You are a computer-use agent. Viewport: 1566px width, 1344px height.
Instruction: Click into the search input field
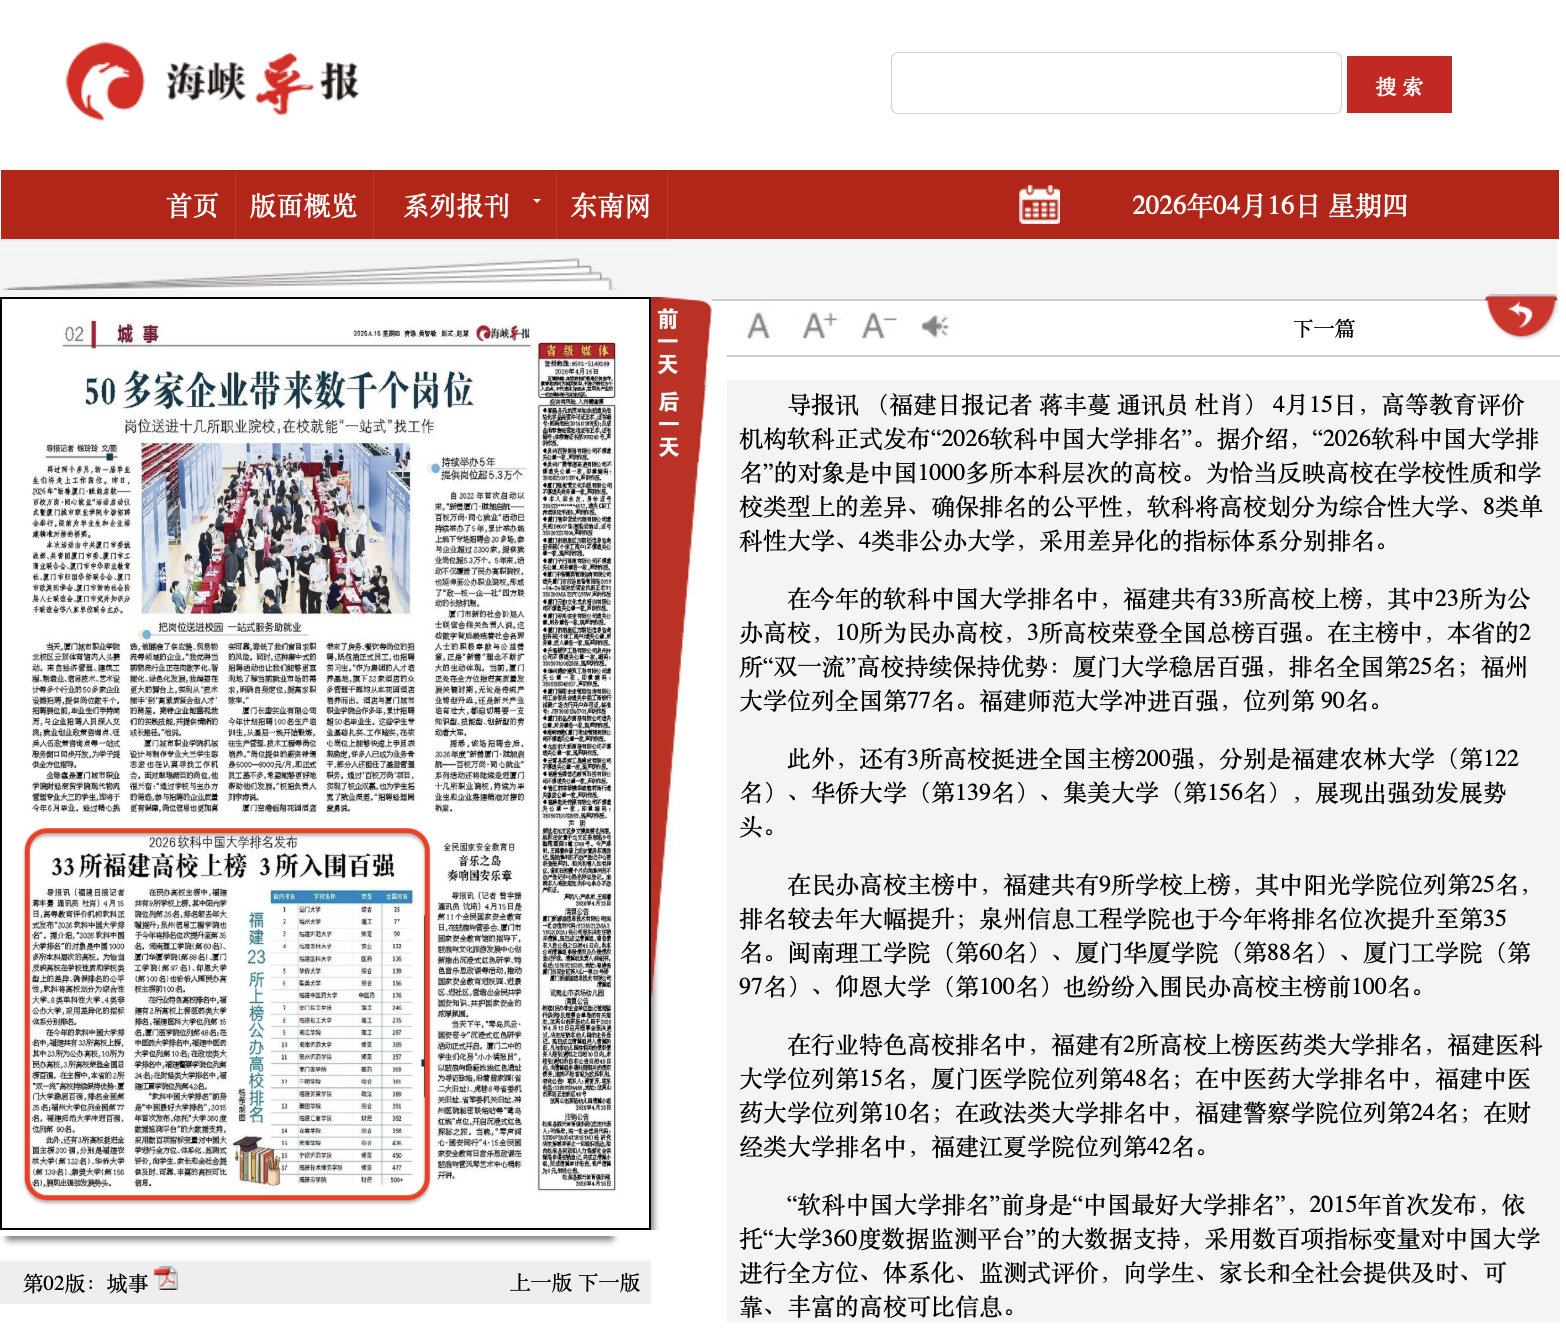(x=1115, y=84)
